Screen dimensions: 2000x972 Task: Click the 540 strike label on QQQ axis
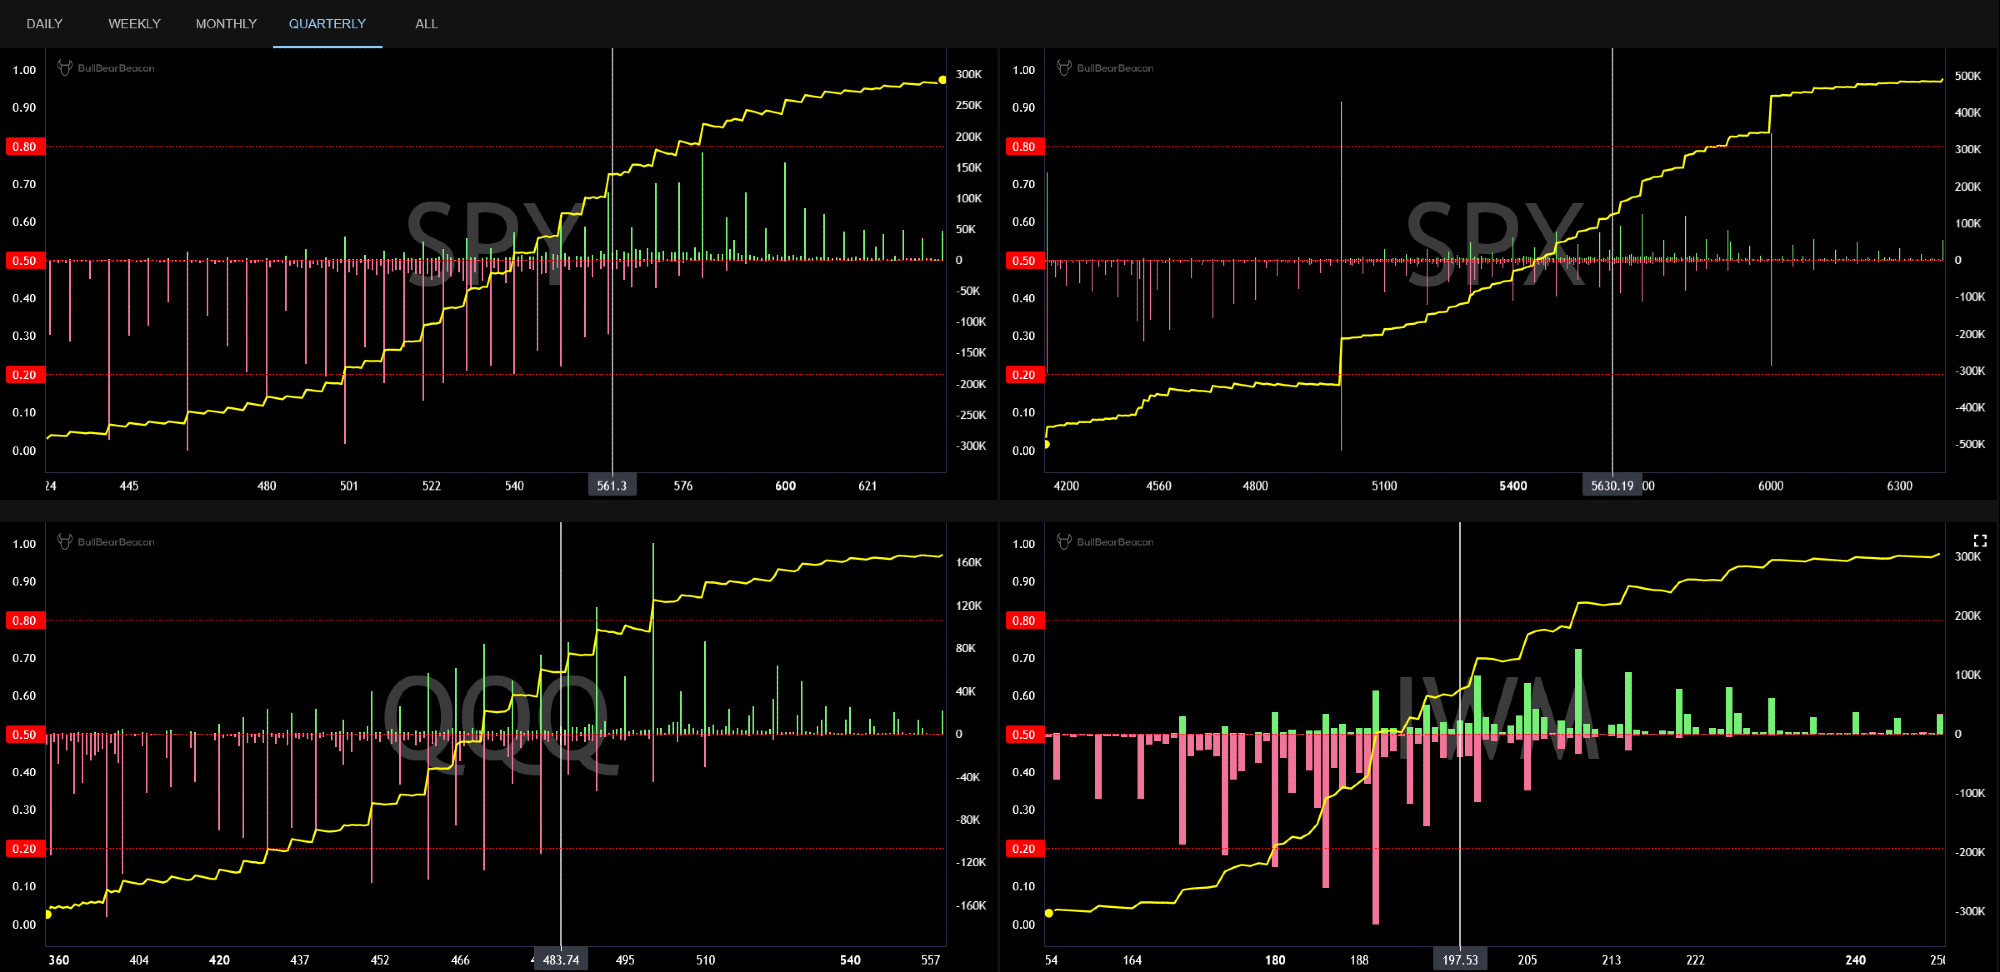pyautogui.click(x=850, y=960)
